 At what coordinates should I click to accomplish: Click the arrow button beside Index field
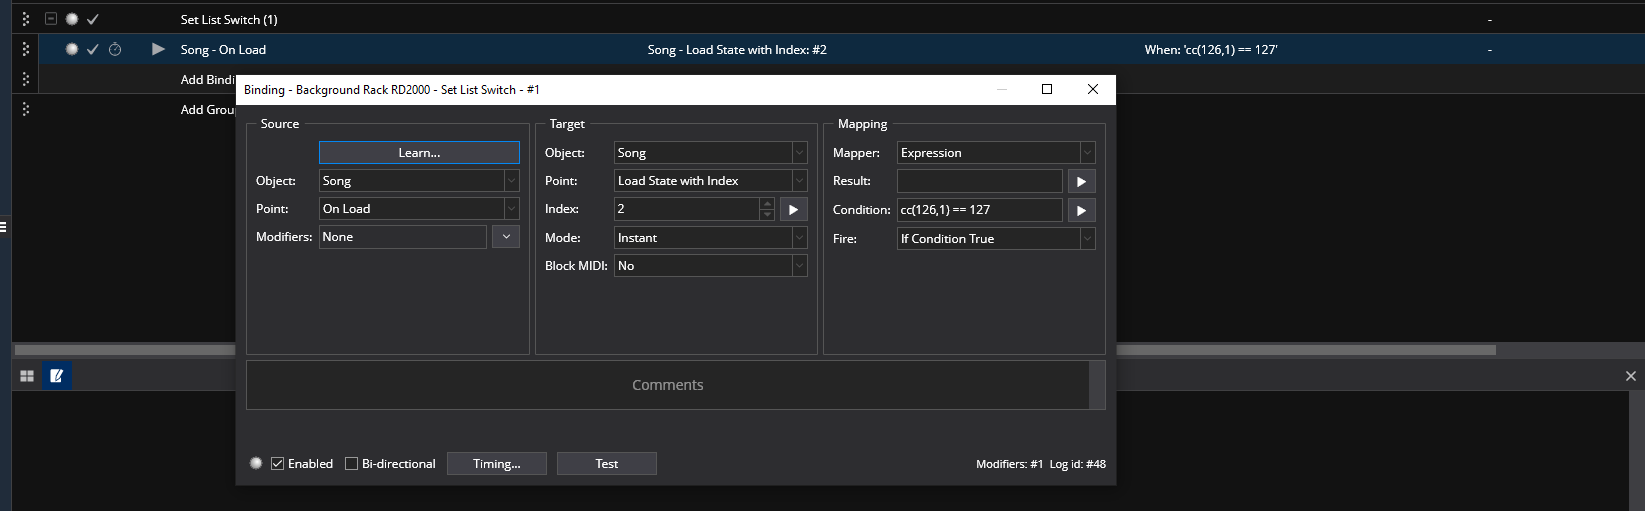point(793,209)
